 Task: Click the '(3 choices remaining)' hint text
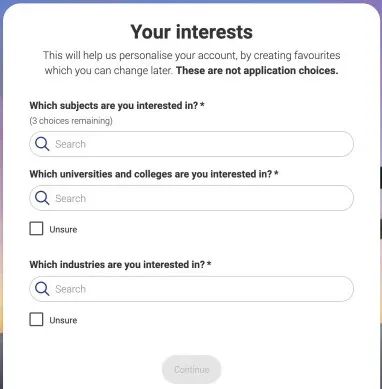71,121
